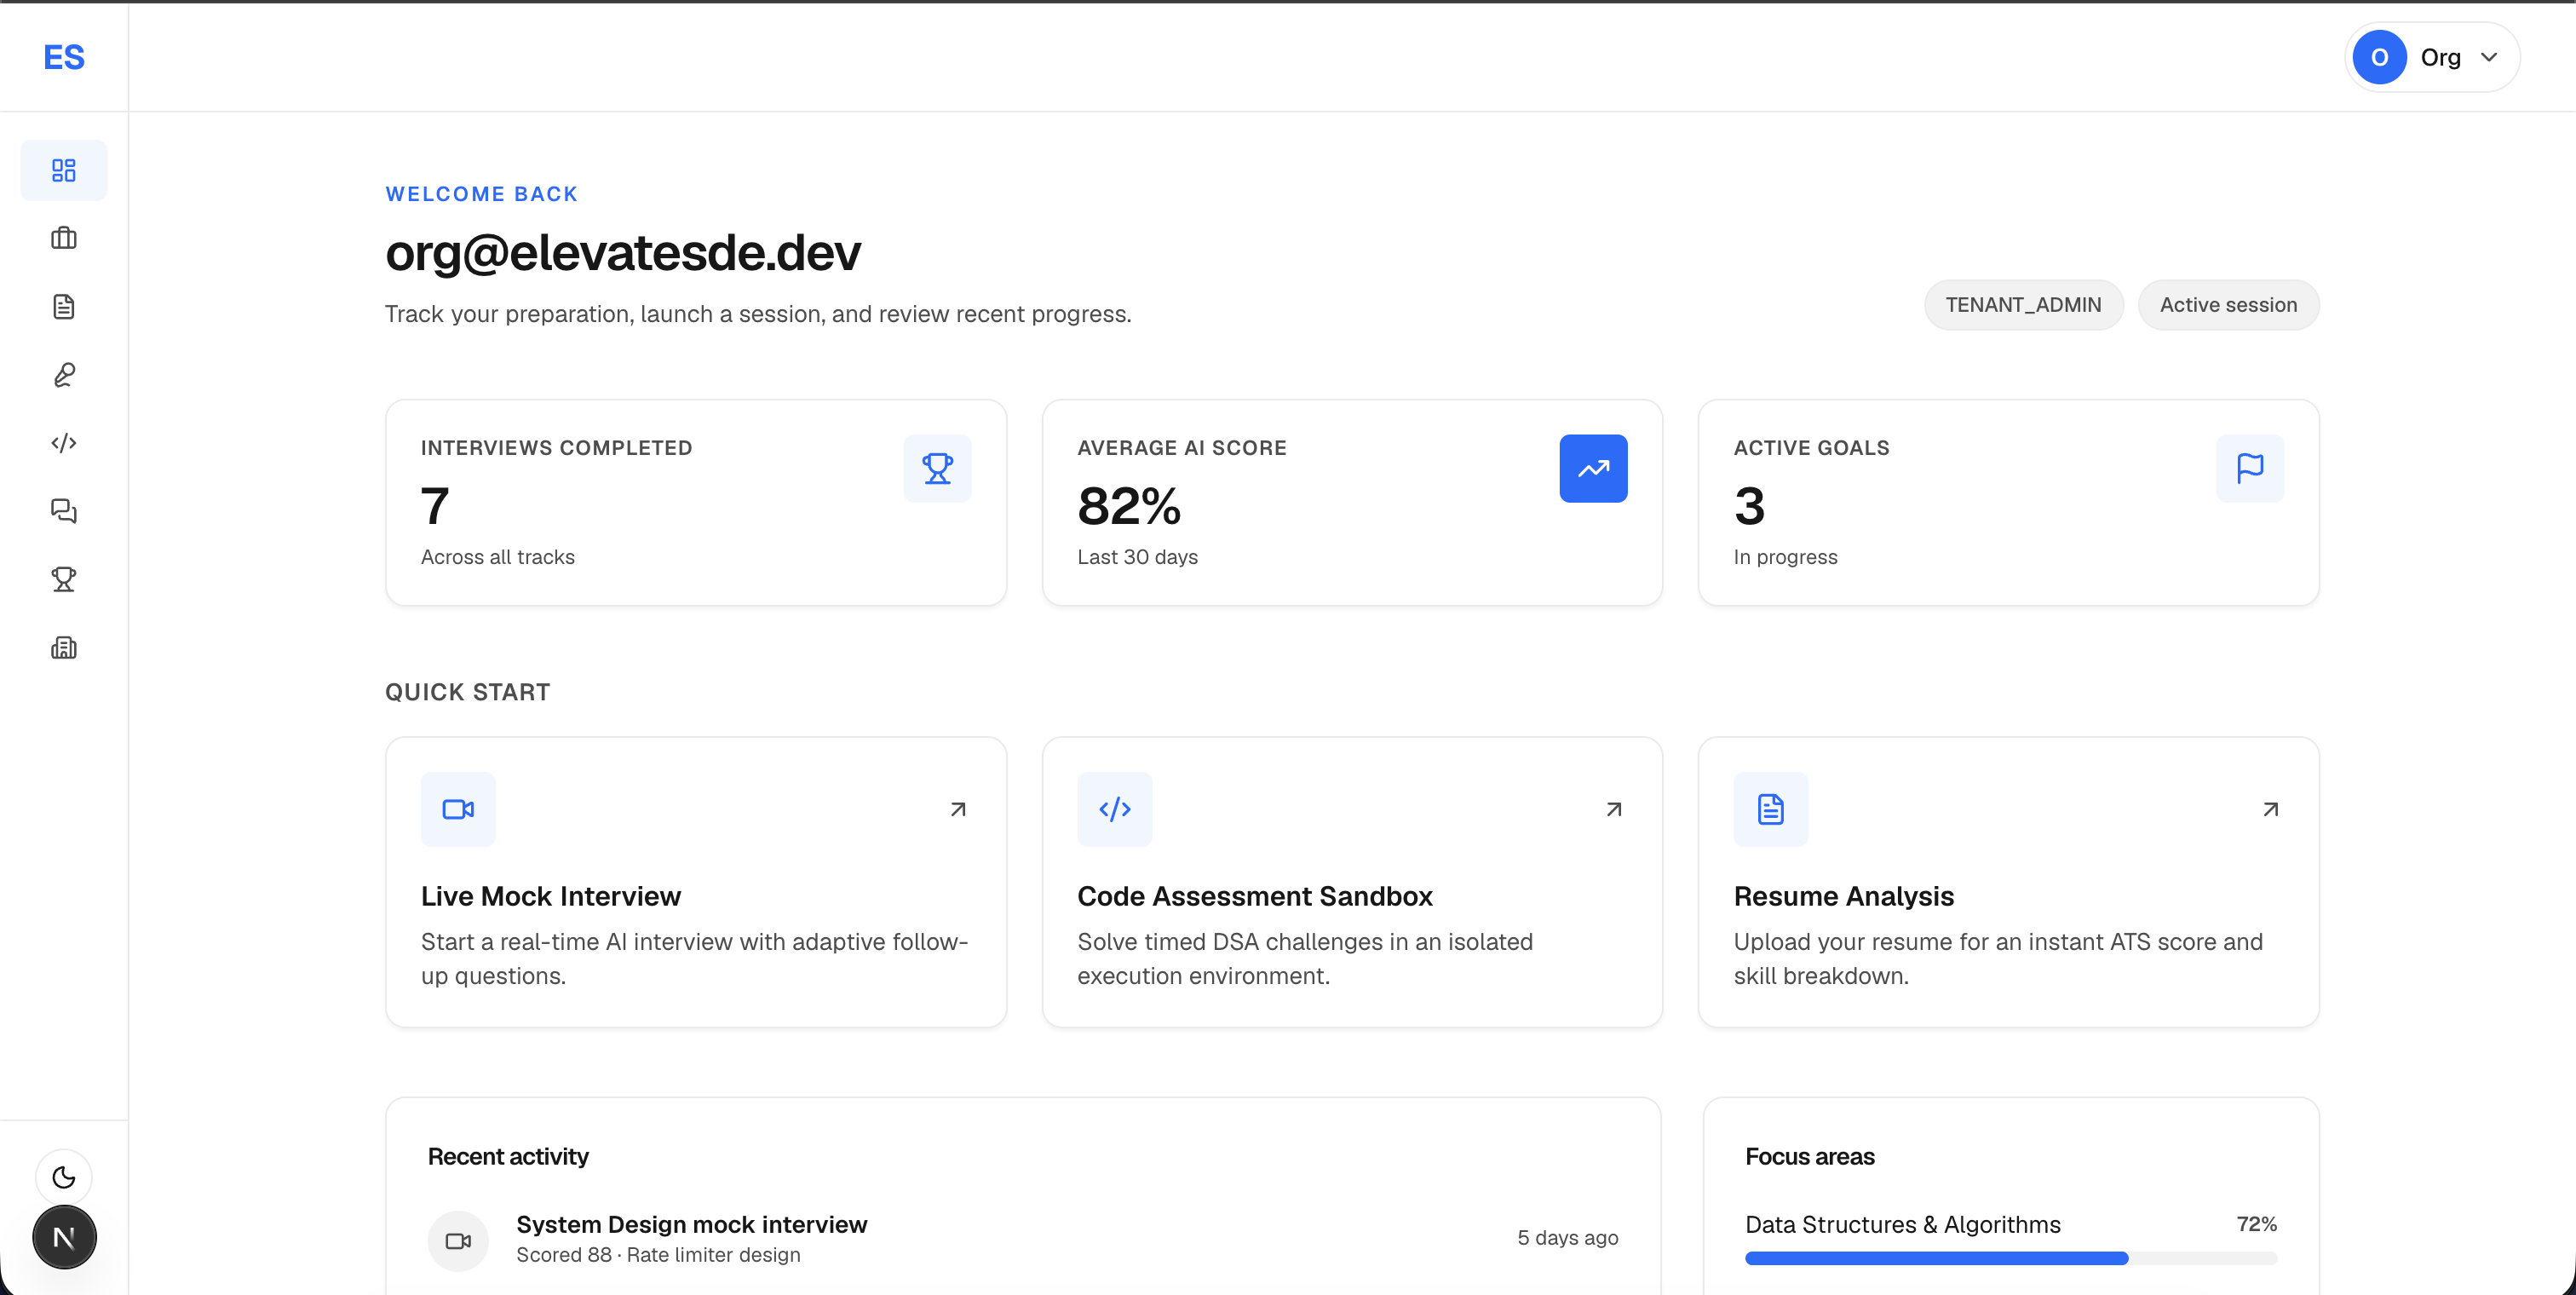Click the WELCOME BACK label
Screen dimensions: 2576x1295
(x=481, y=194)
